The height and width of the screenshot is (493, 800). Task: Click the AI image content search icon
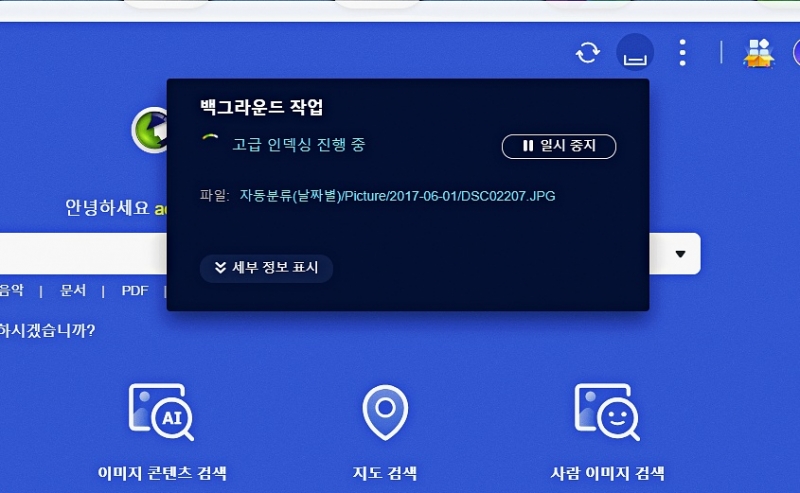161,411
